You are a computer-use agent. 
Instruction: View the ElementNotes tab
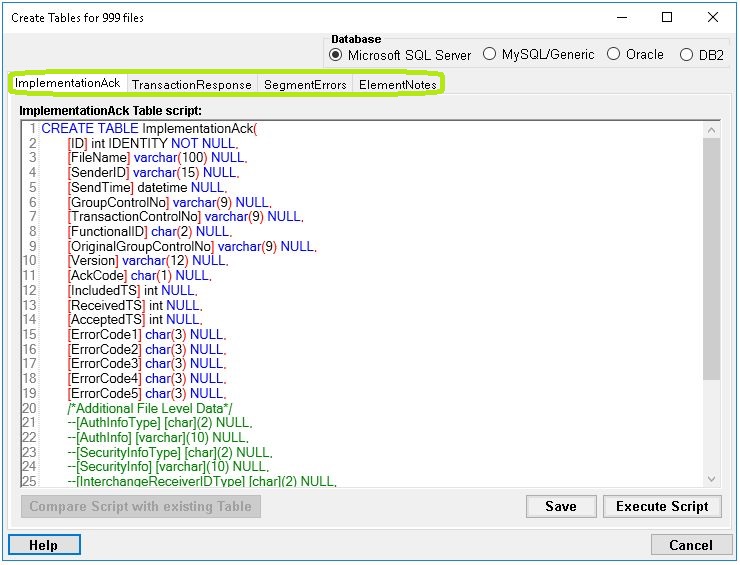(x=397, y=84)
